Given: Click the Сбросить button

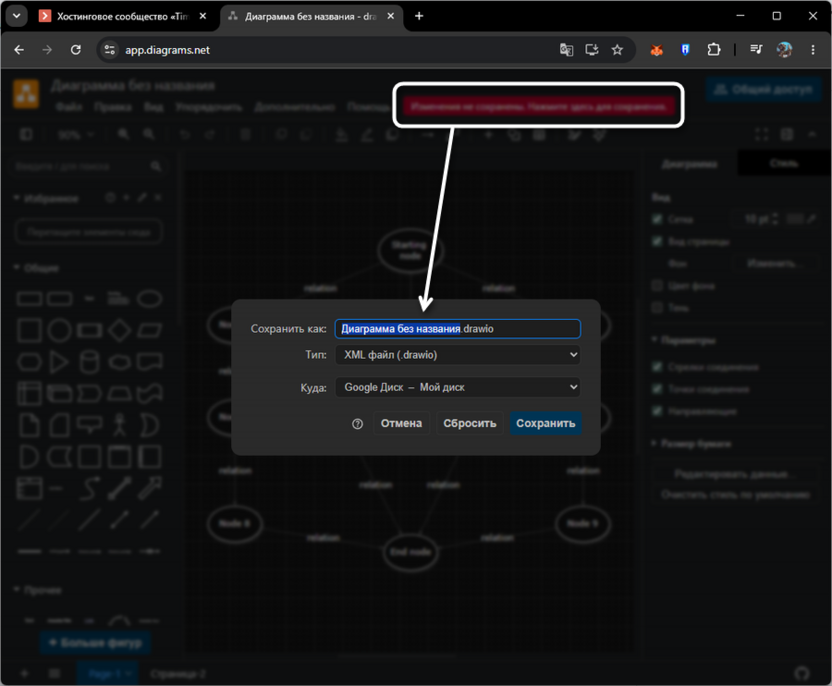Looking at the screenshot, I should pyautogui.click(x=470, y=423).
